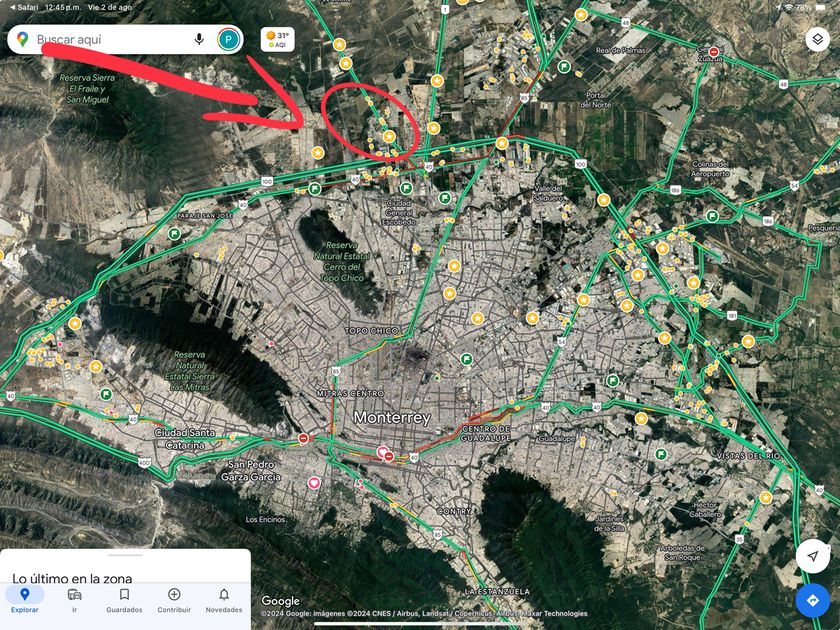Viewport: 840px width, 630px height.
Task: Tap the blue directions button
Action: (813, 600)
